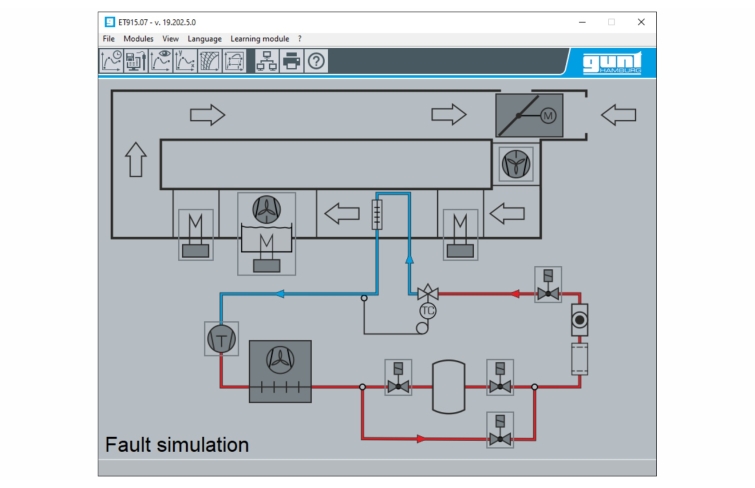755x488 pixels.
Task: Select the humidifier with fan symbol
Action: coord(266,234)
